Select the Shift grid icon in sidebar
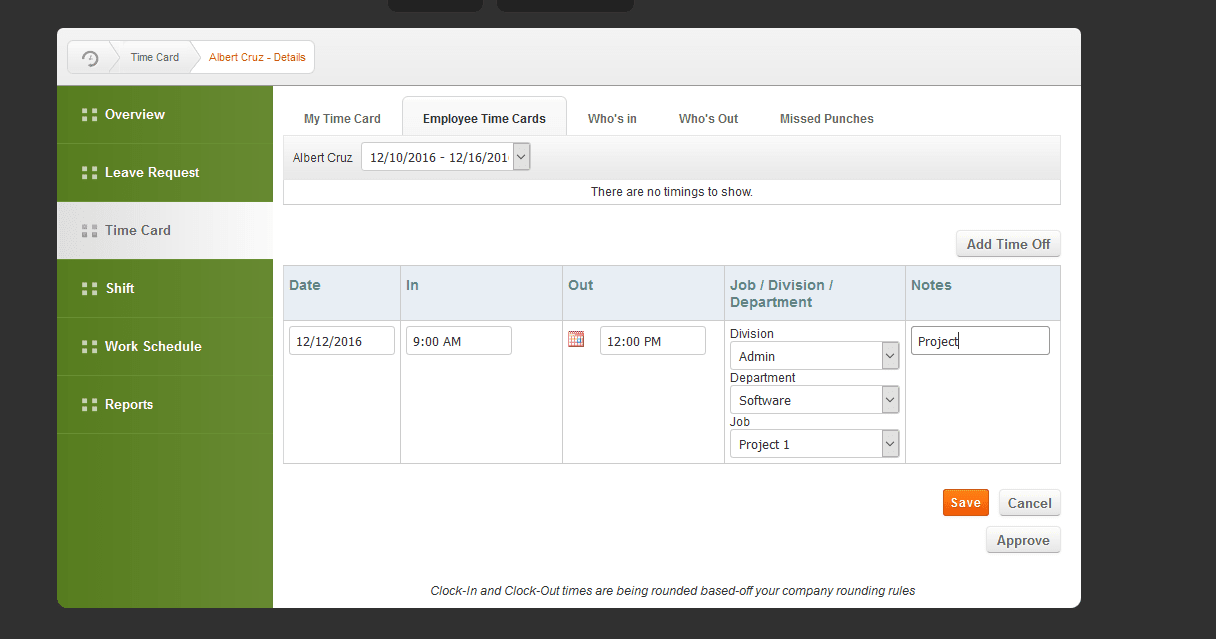Viewport: 1216px width, 639px height. (88, 288)
